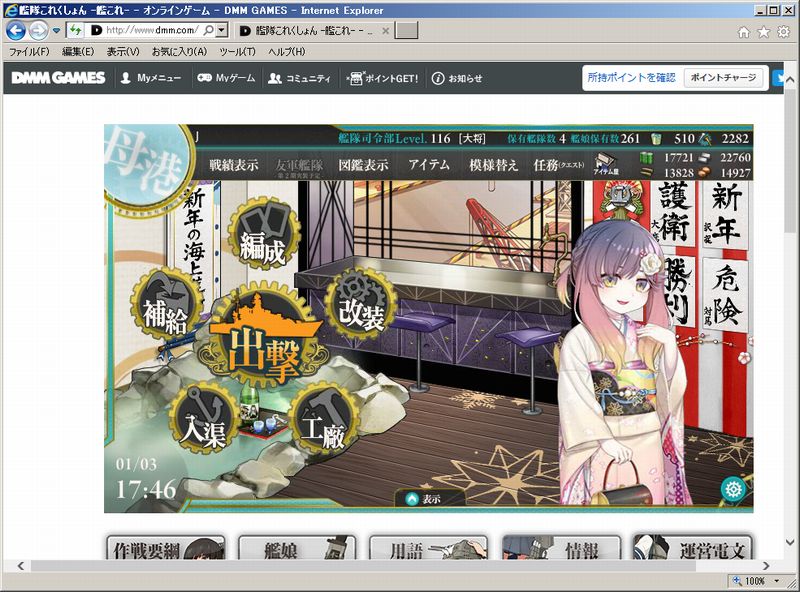Open the お知らせ notices link
This screenshot has height=592, width=800.
457,78
